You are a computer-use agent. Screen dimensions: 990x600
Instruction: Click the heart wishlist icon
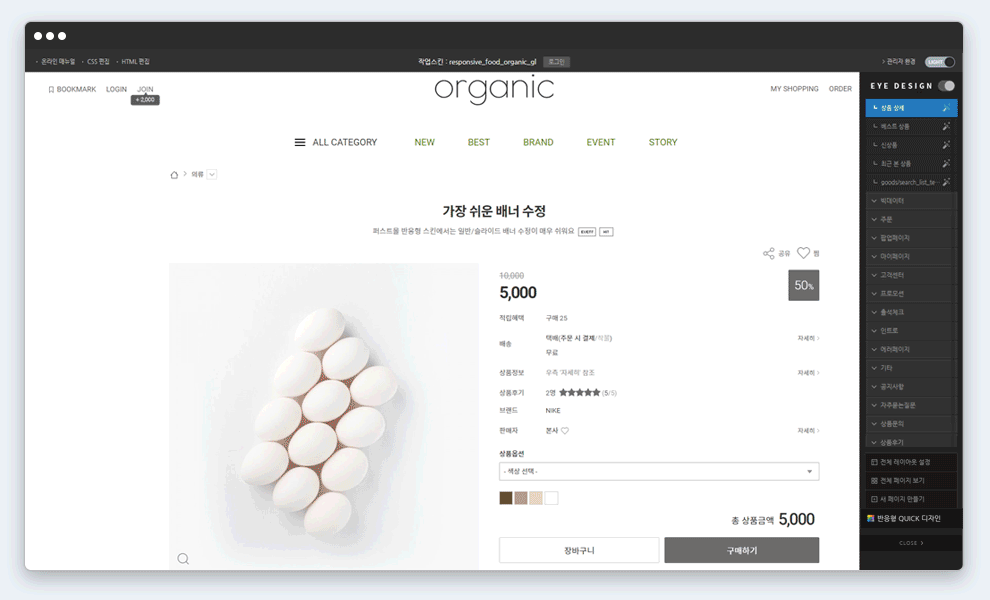pyautogui.click(x=803, y=253)
